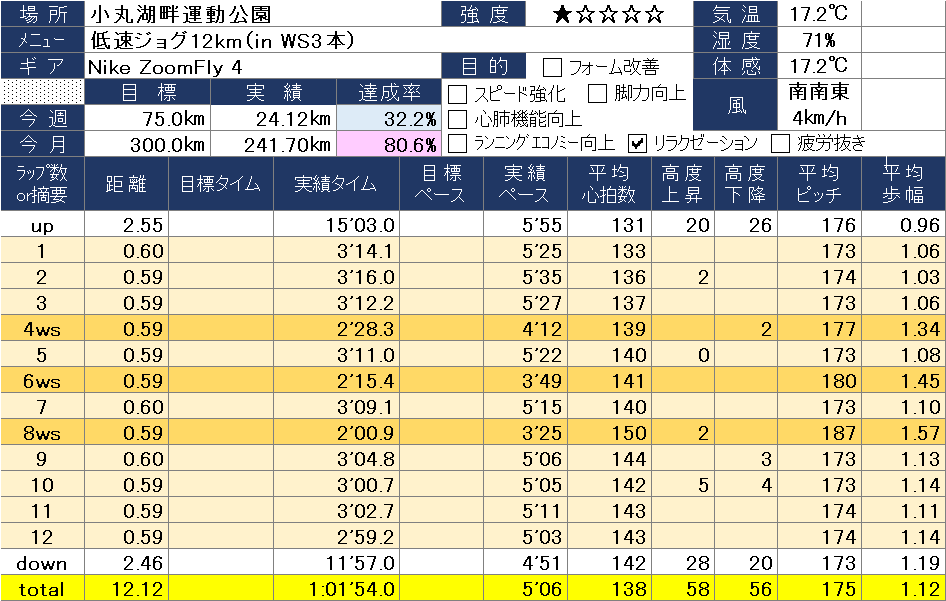Select the 8ws lap row label
The height and width of the screenshot is (601, 946).
click(x=42, y=433)
